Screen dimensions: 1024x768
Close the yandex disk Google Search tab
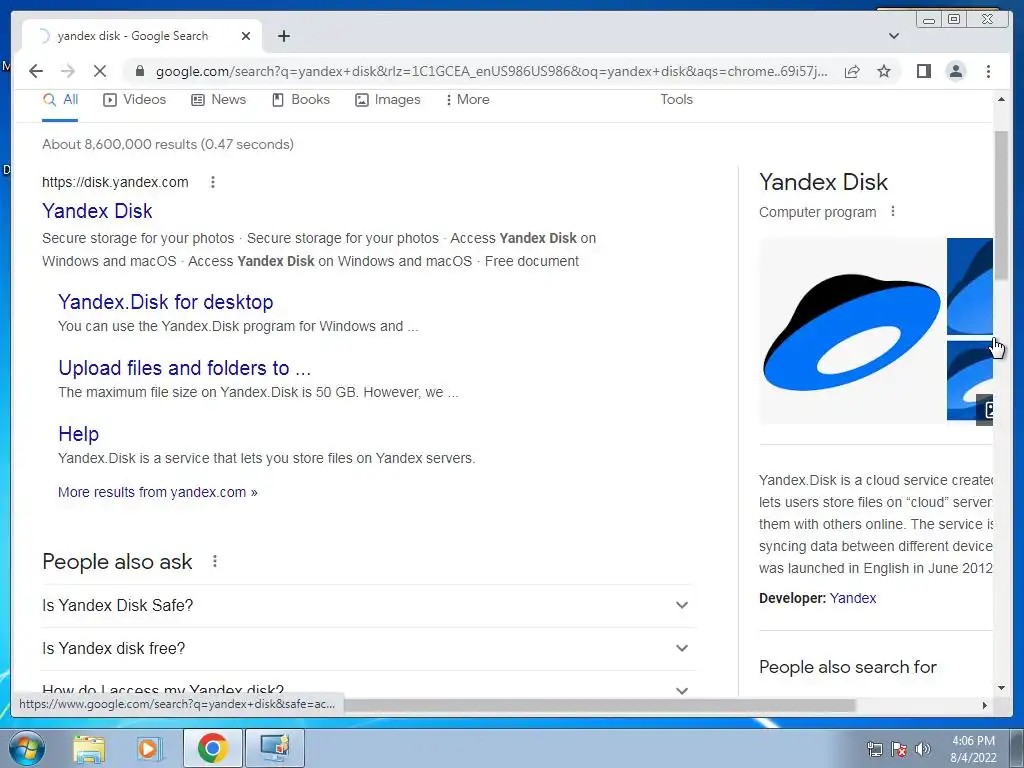click(x=246, y=36)
